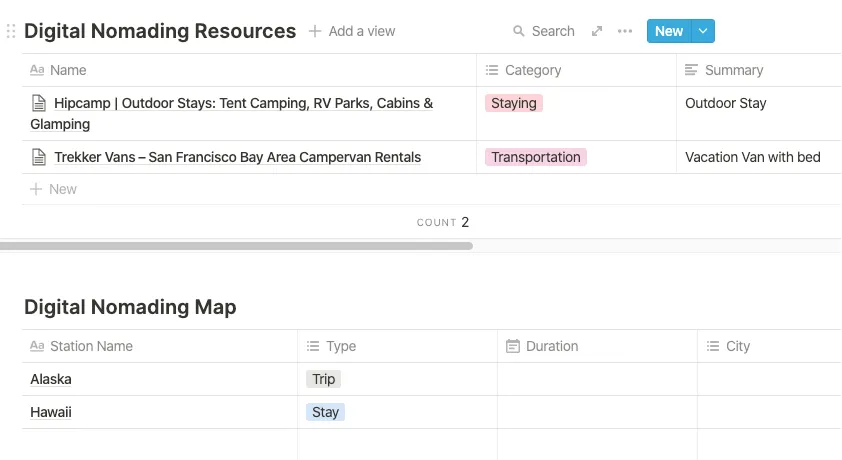This screenshot has width=842, height=460.
Task: Click the page icon next to Hipcamp entry
Action: tap(39, 103)
